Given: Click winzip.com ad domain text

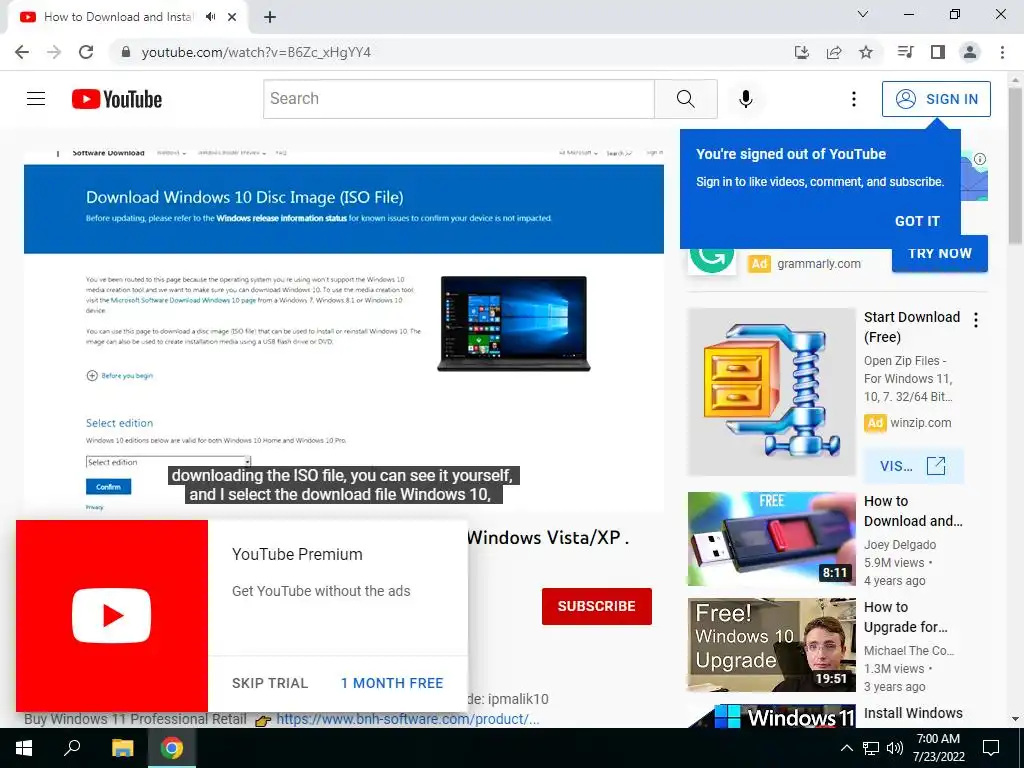Looking at the screenshot, I should pos(921,423).
